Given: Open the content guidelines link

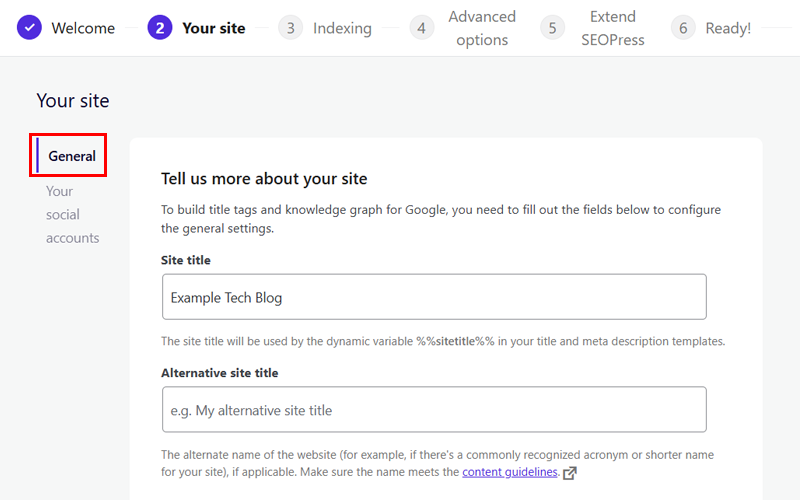Looking at the screenshot, I should (x=510, y=472).
